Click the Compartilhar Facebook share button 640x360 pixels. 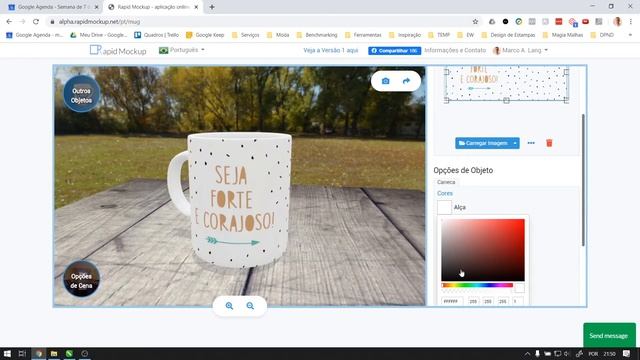394,51
